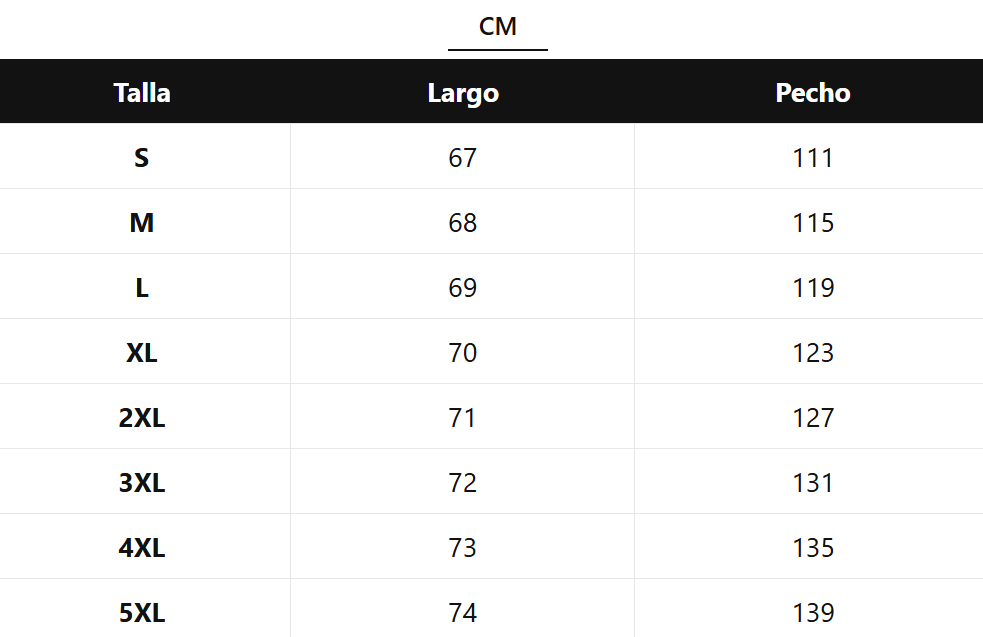Click the Pecho column header
The height and width of the screenshot is (637, 983).
tap(813, 93)
